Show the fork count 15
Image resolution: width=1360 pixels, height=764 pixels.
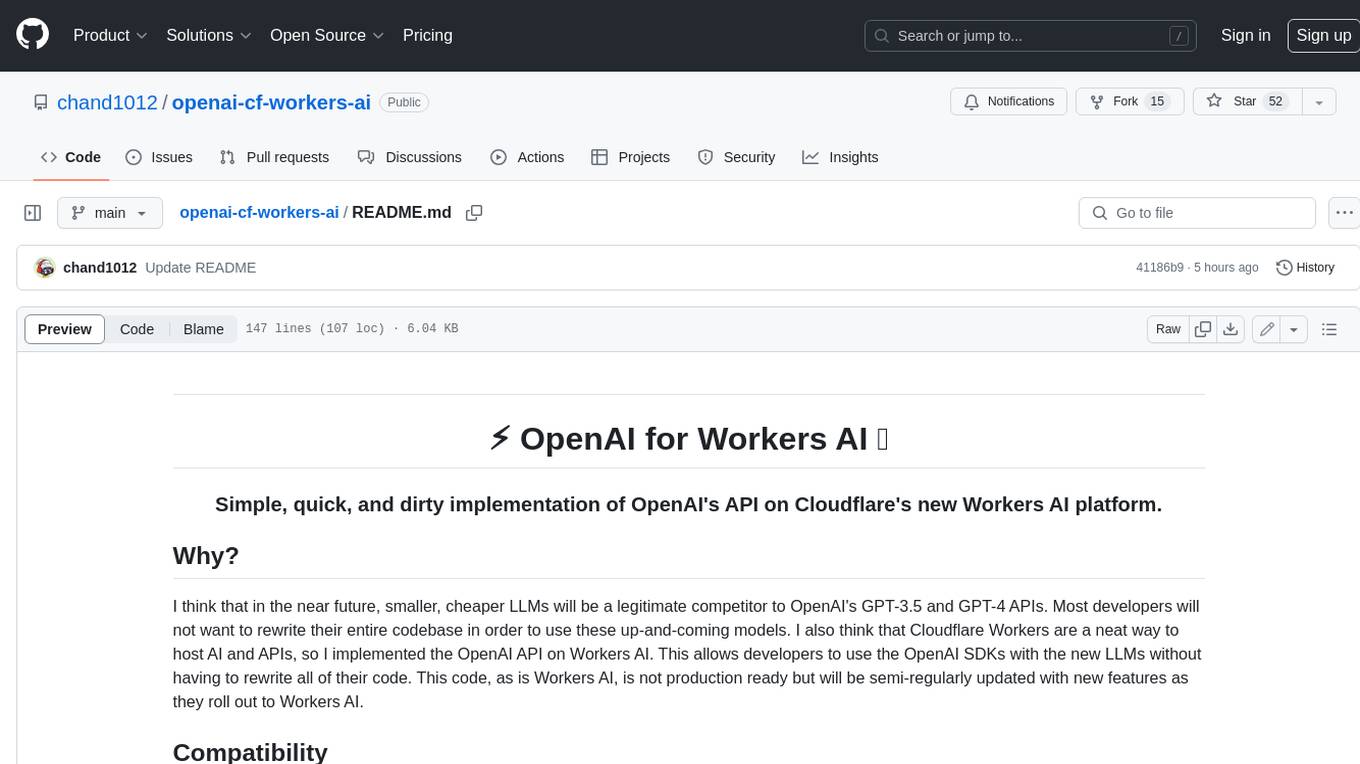pyautogui.click(x=1157, y=102)
